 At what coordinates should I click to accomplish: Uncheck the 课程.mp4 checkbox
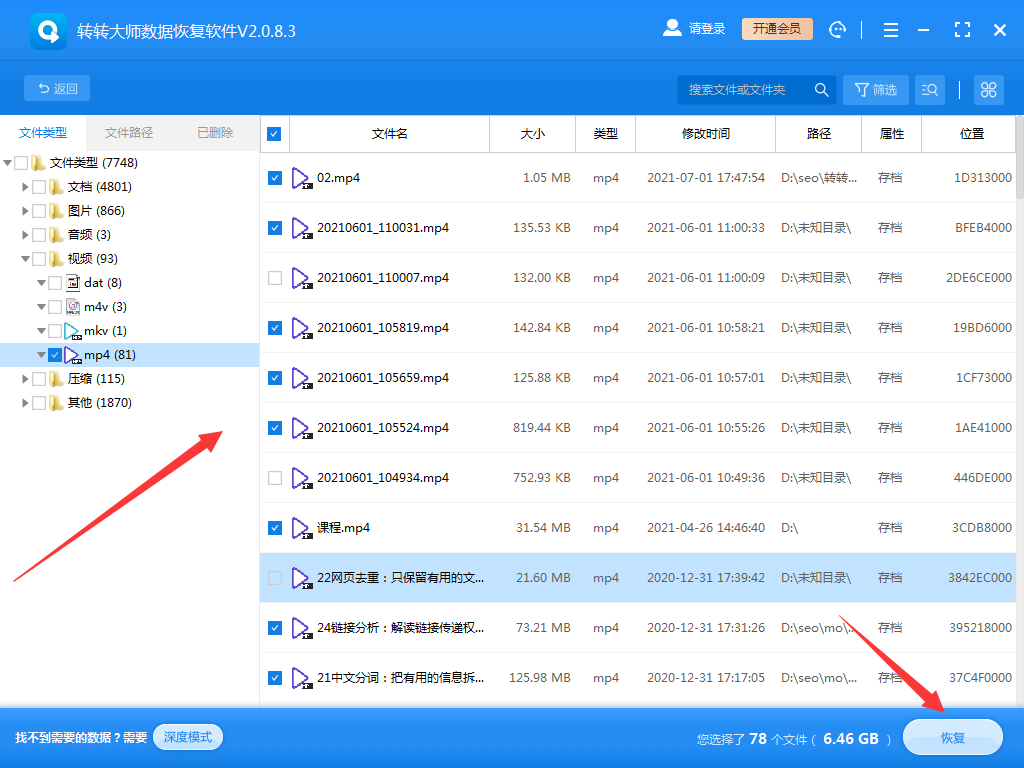(275, 528)
